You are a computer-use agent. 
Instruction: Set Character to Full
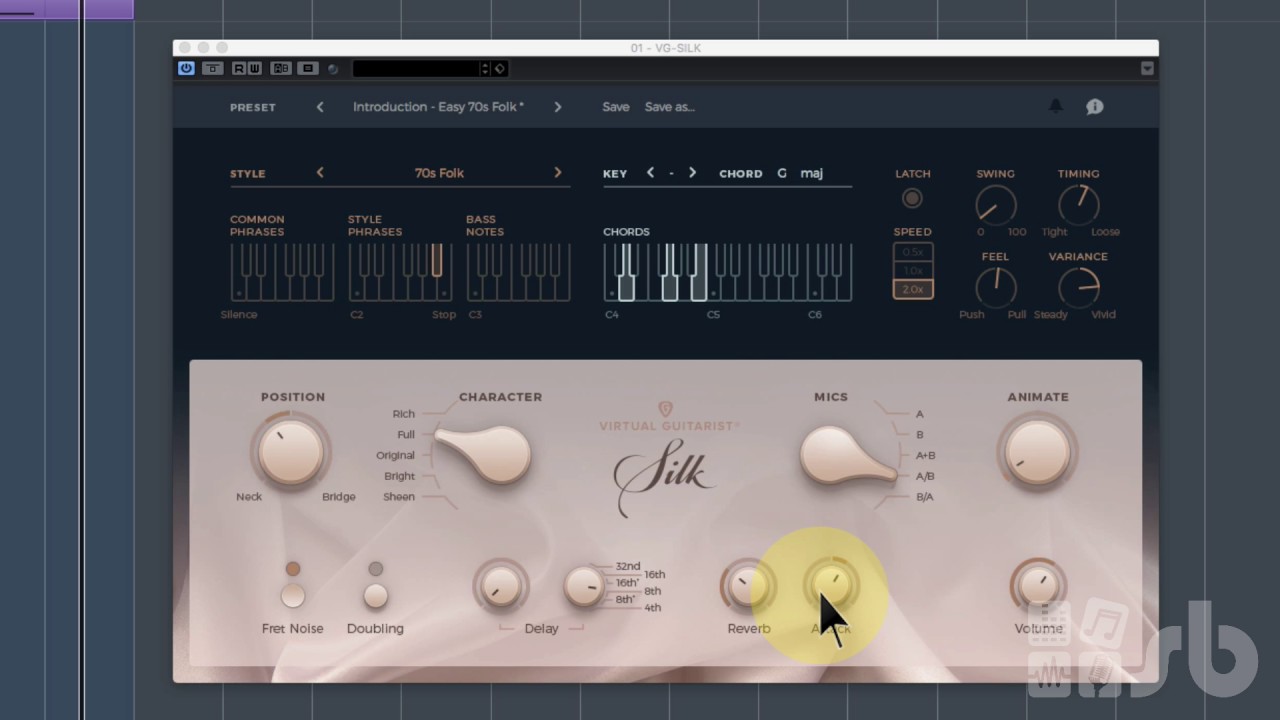coord(405,435)
